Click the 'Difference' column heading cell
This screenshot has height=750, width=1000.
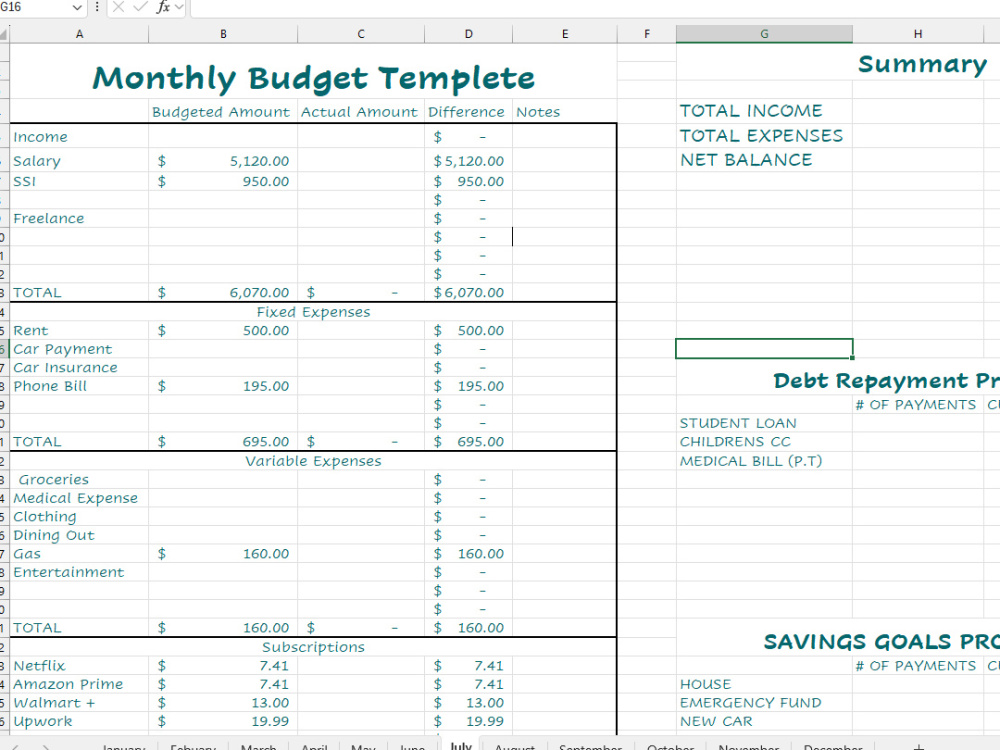(x=469, y=112)
